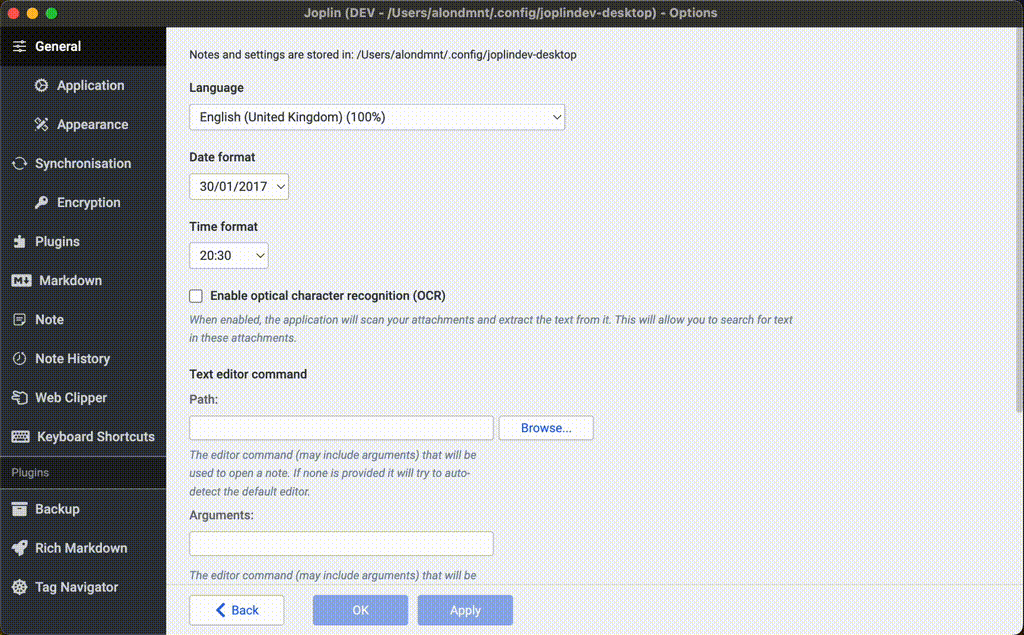Screen dimensions: 1024x635
Task: Open the Application settings section
Action: 83,86
